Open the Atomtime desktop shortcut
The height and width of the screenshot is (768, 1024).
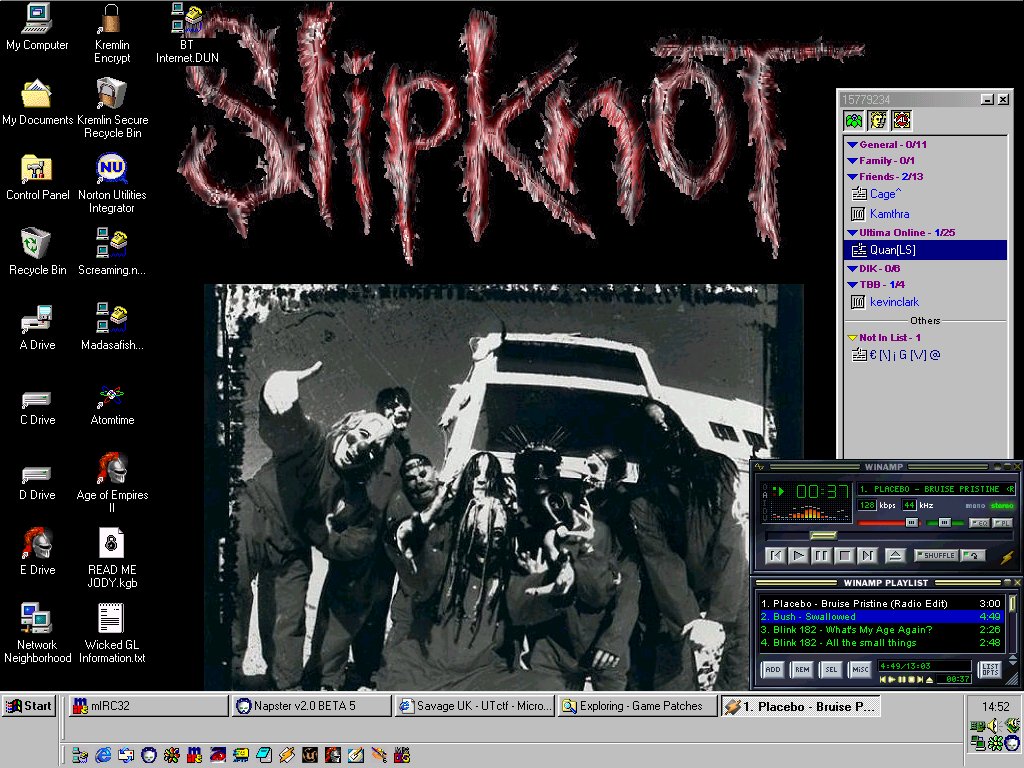(112, 396)
